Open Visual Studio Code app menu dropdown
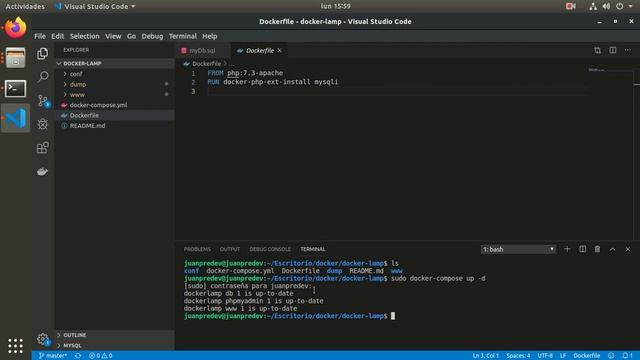The width and height of the screenshot is (640, 360). coord(95,6)
